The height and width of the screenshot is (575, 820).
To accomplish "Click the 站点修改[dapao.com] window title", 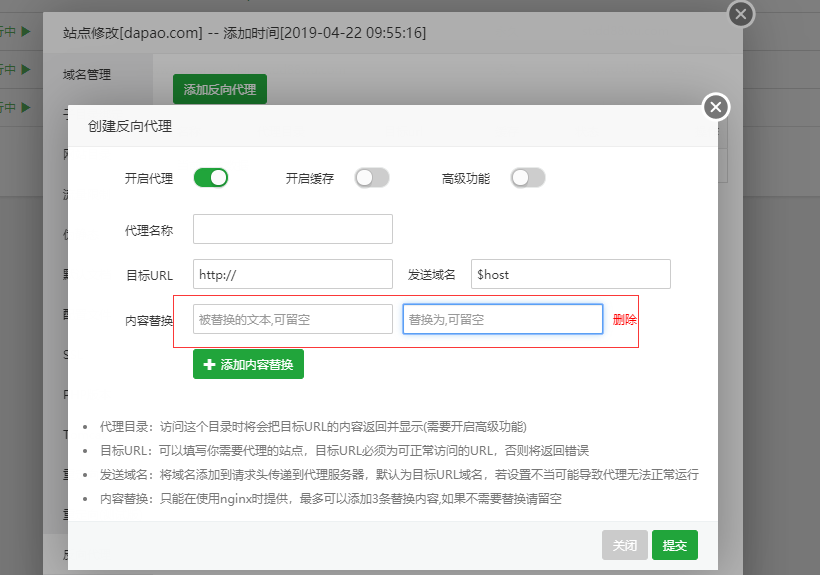I will pyautogui.click(x=244, y=33).
